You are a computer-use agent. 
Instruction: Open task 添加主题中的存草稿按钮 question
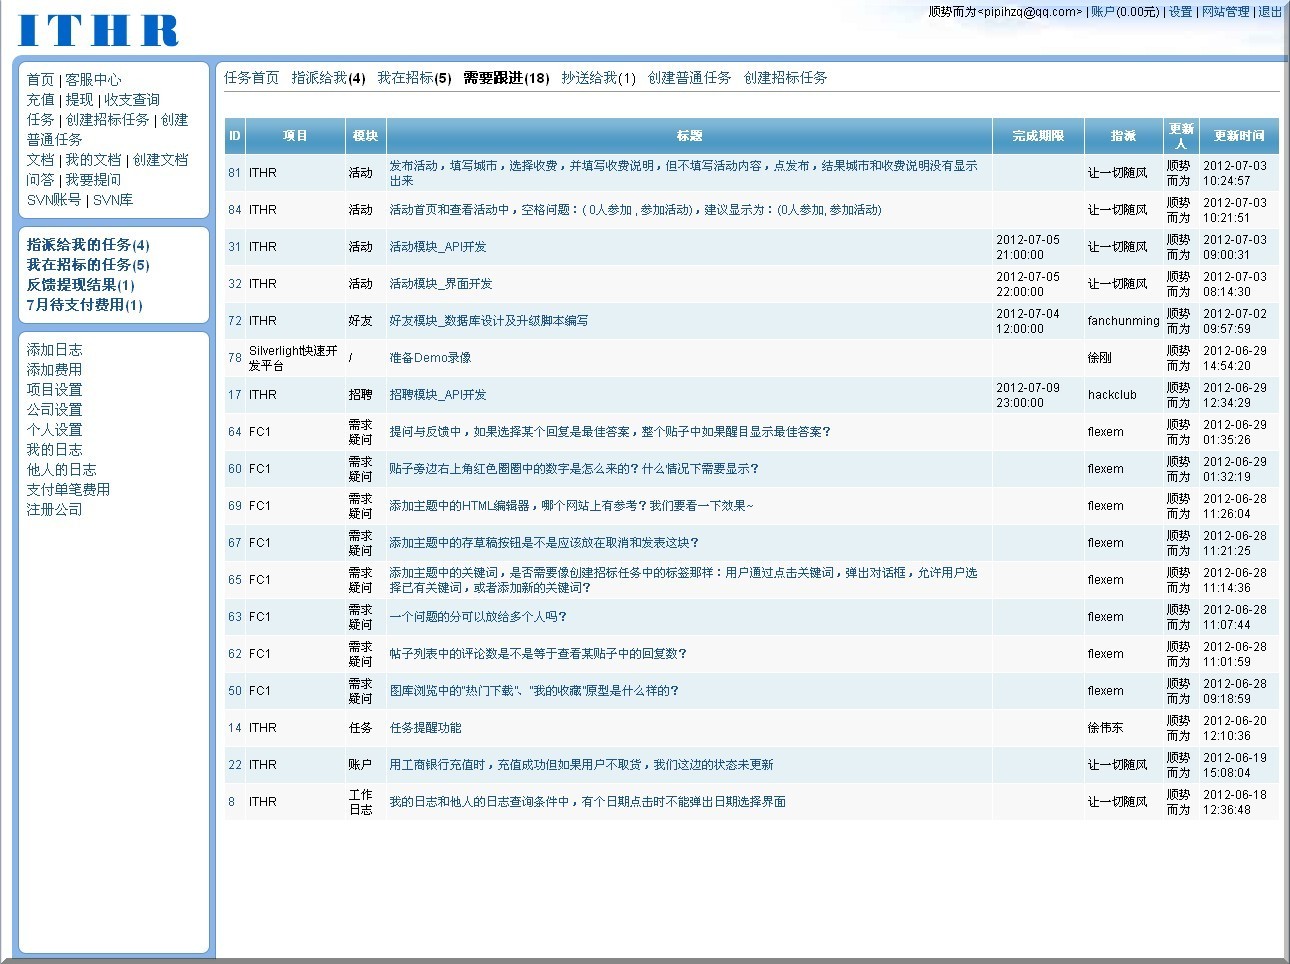[544, 543]
